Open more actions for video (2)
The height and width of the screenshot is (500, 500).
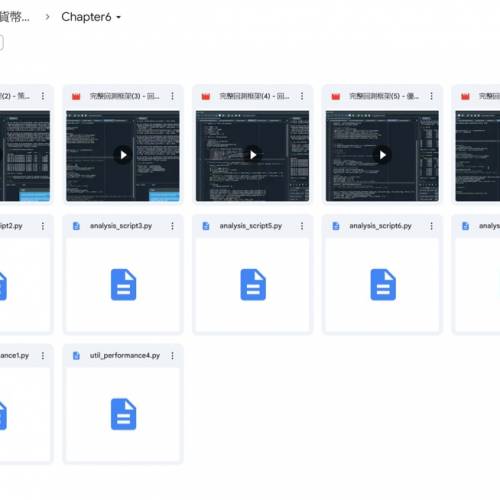point(43,96)
